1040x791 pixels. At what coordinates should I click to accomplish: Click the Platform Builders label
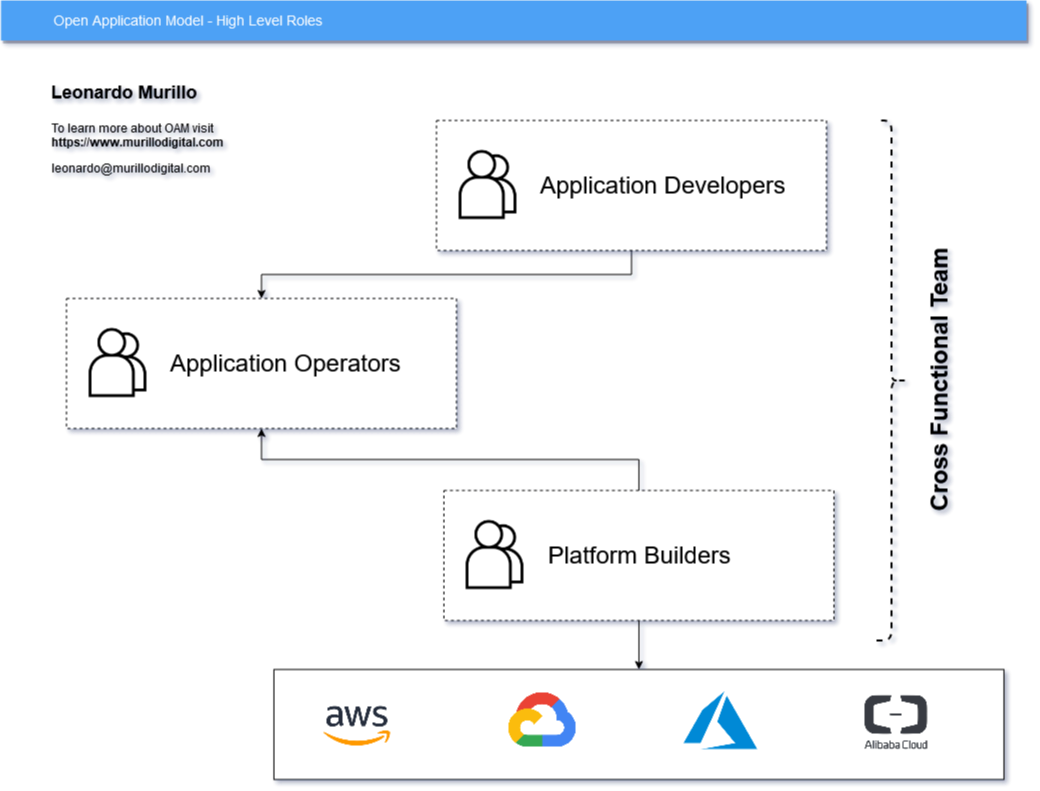tap(639, 555)
